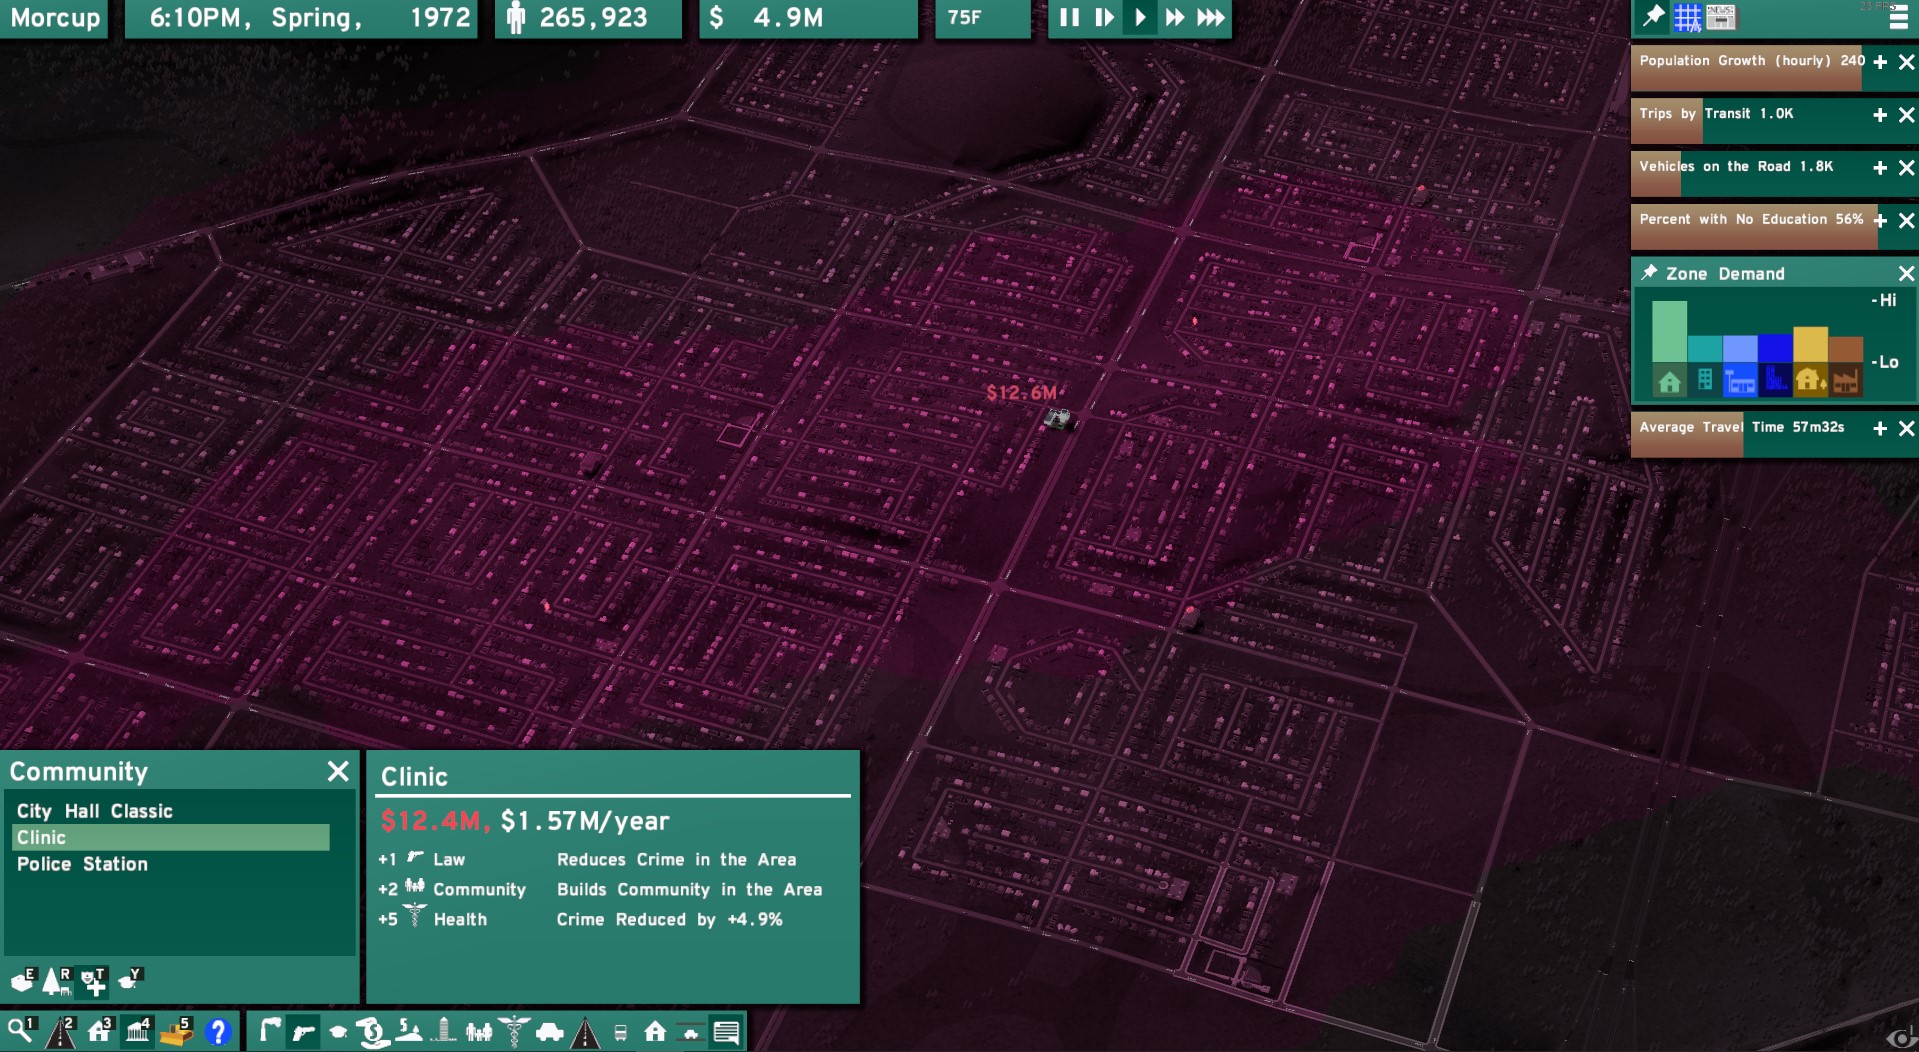Remove the Trips by Transit stat panel

1906,115
